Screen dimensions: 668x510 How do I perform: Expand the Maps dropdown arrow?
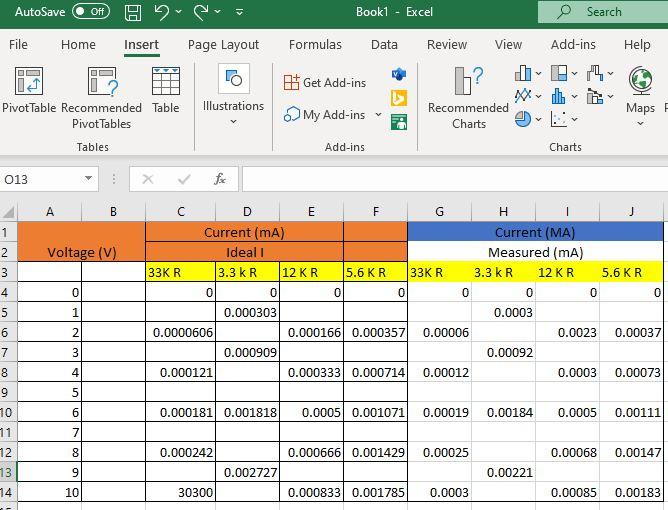tap(640, 124)
